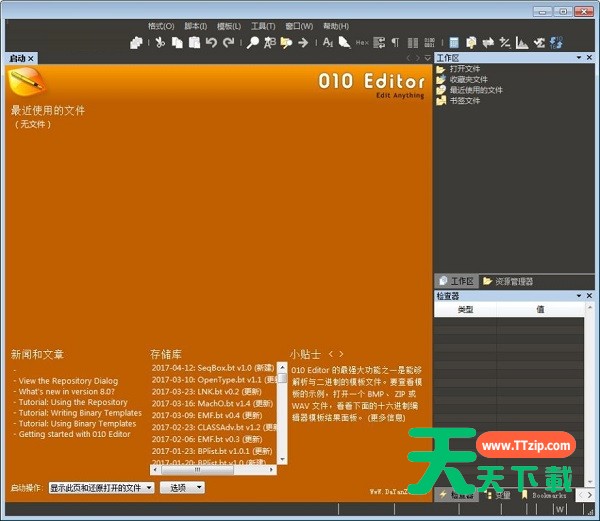Click the Font (A) icon
Image resolution: width=600 pixels, height=521 pixels.
click(328, 42)
